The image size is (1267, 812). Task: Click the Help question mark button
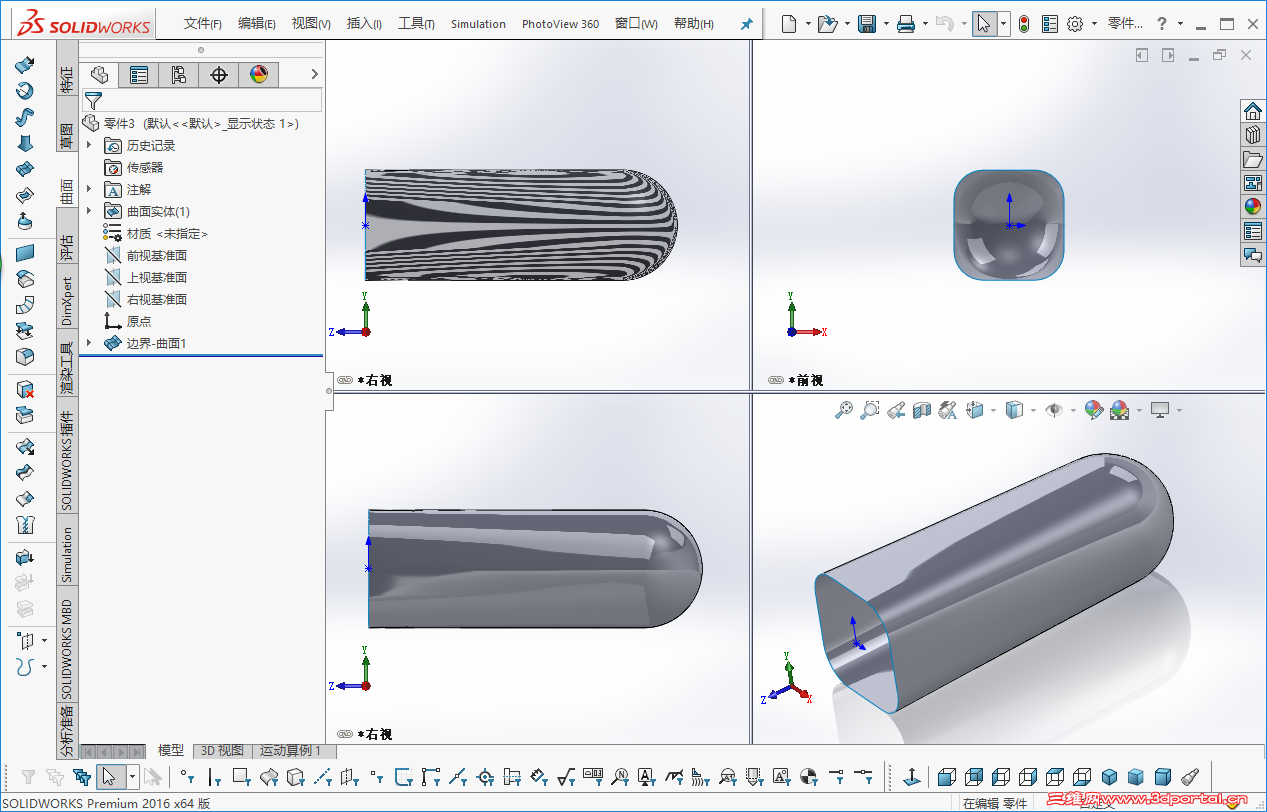coord(1161,24)
